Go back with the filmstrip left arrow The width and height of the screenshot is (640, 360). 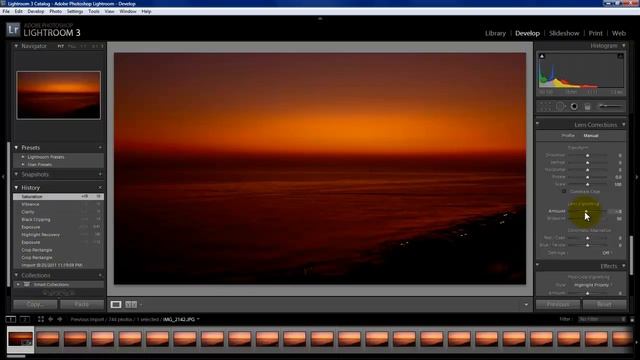click(51, 319)
